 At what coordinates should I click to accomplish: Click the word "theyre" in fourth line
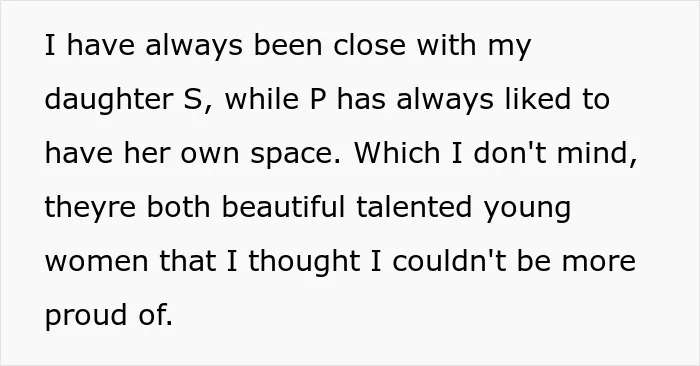pyautogui.click(x=90, y=209)
